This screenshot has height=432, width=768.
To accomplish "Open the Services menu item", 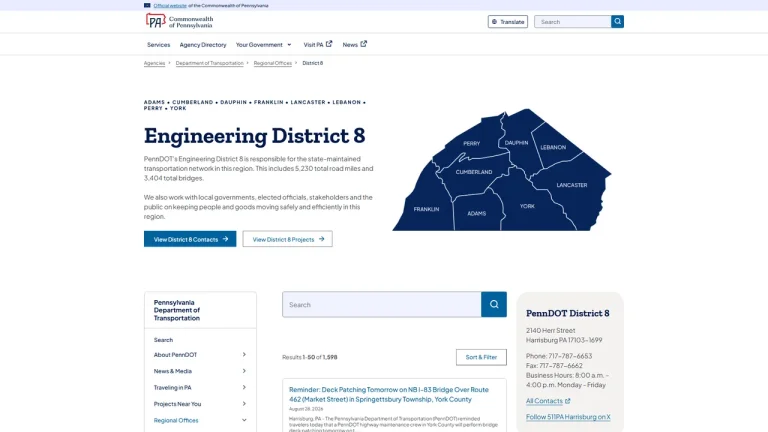I will tap(158, 45).
